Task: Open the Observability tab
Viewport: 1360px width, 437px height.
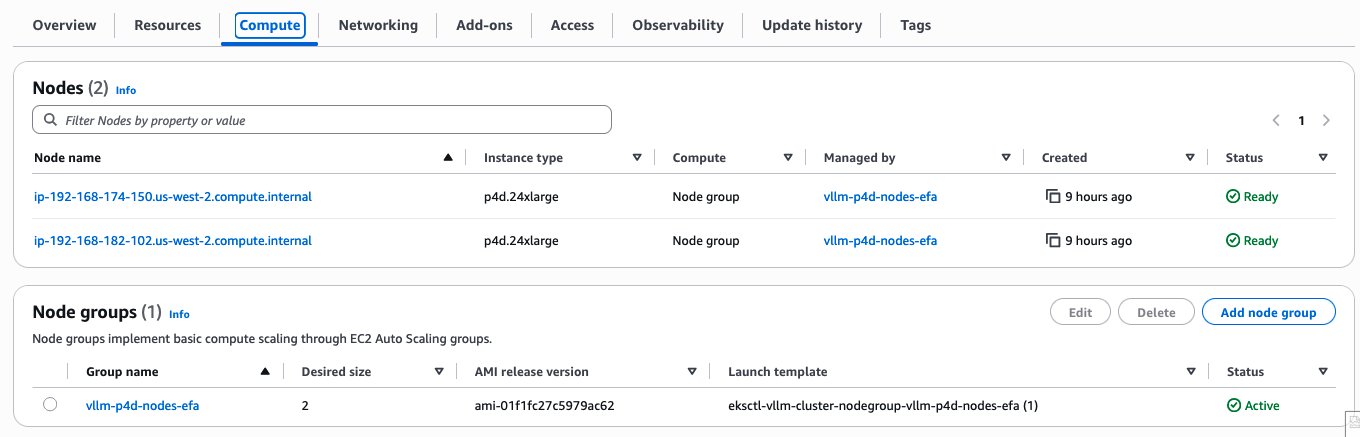Action: point(678,25)
